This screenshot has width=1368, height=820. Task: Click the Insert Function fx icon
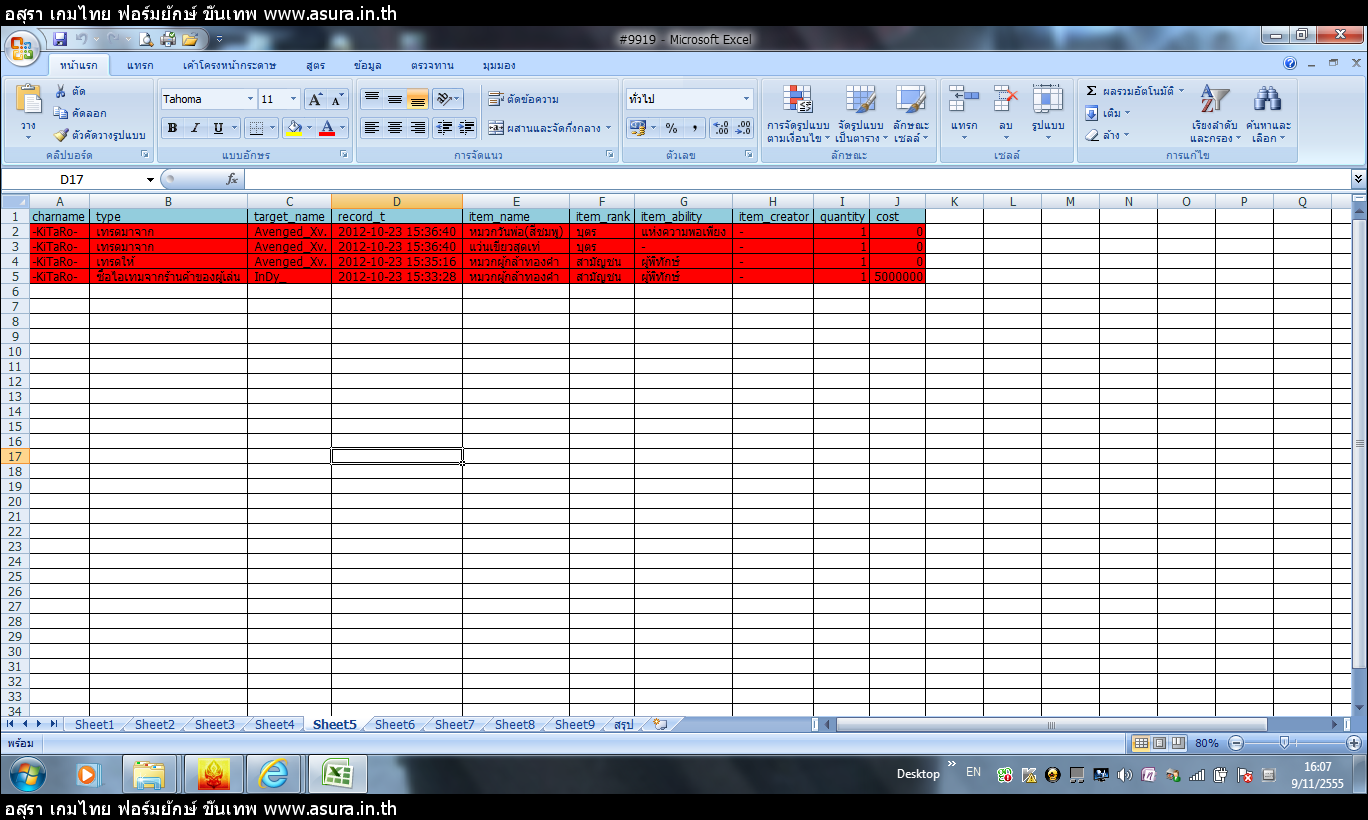click(x=232, y=179)
